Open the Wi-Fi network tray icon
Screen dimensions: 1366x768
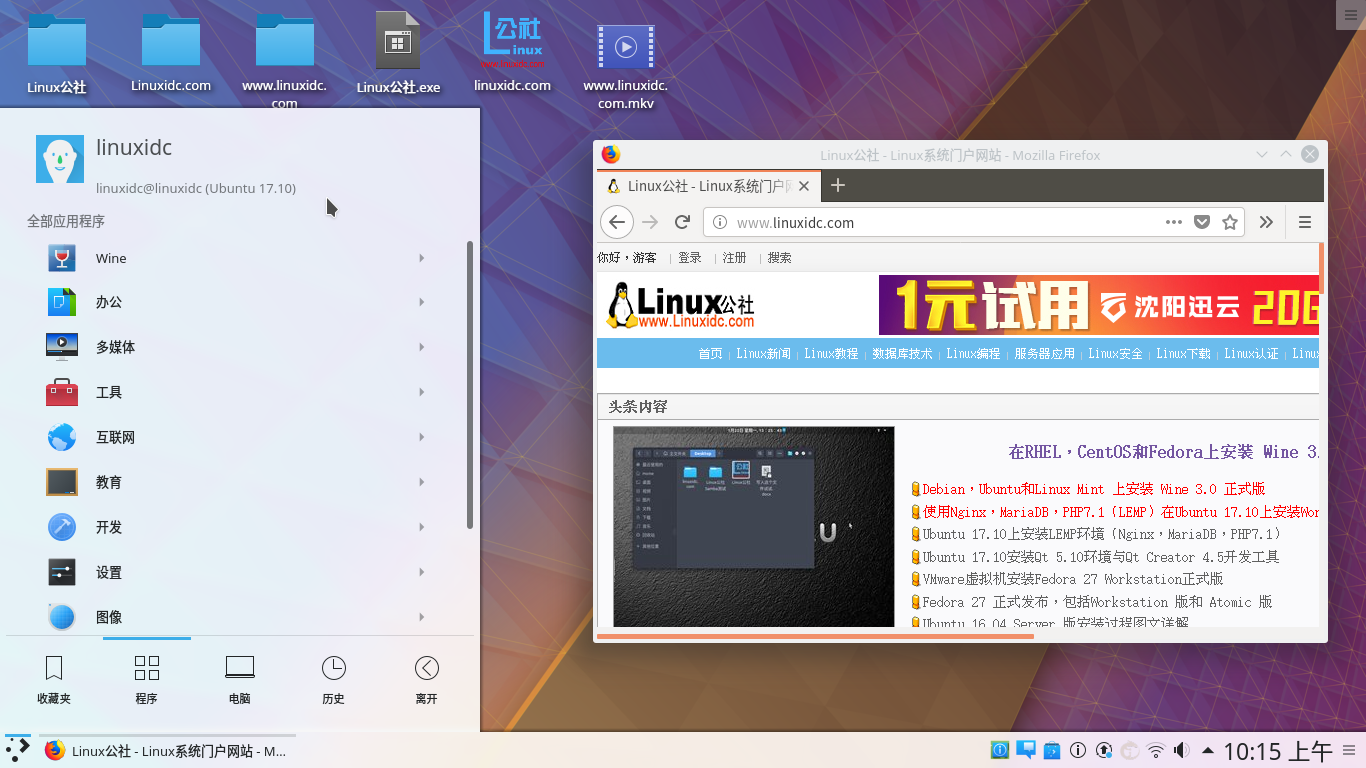click(1156, 750)
